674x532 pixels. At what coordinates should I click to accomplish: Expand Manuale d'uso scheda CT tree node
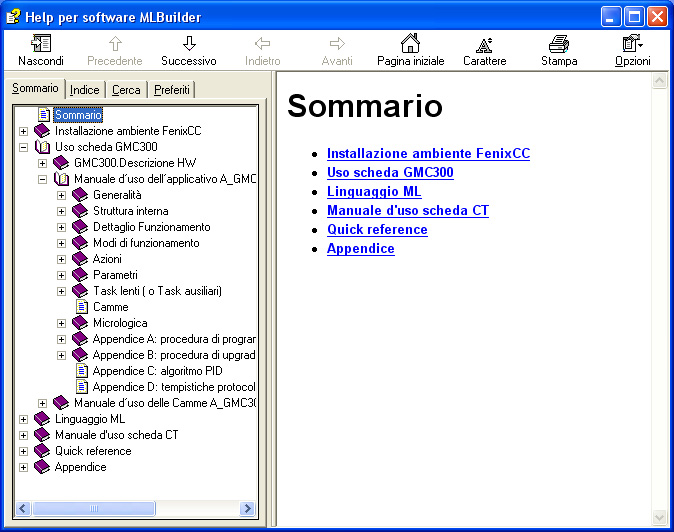click(24, 435)
